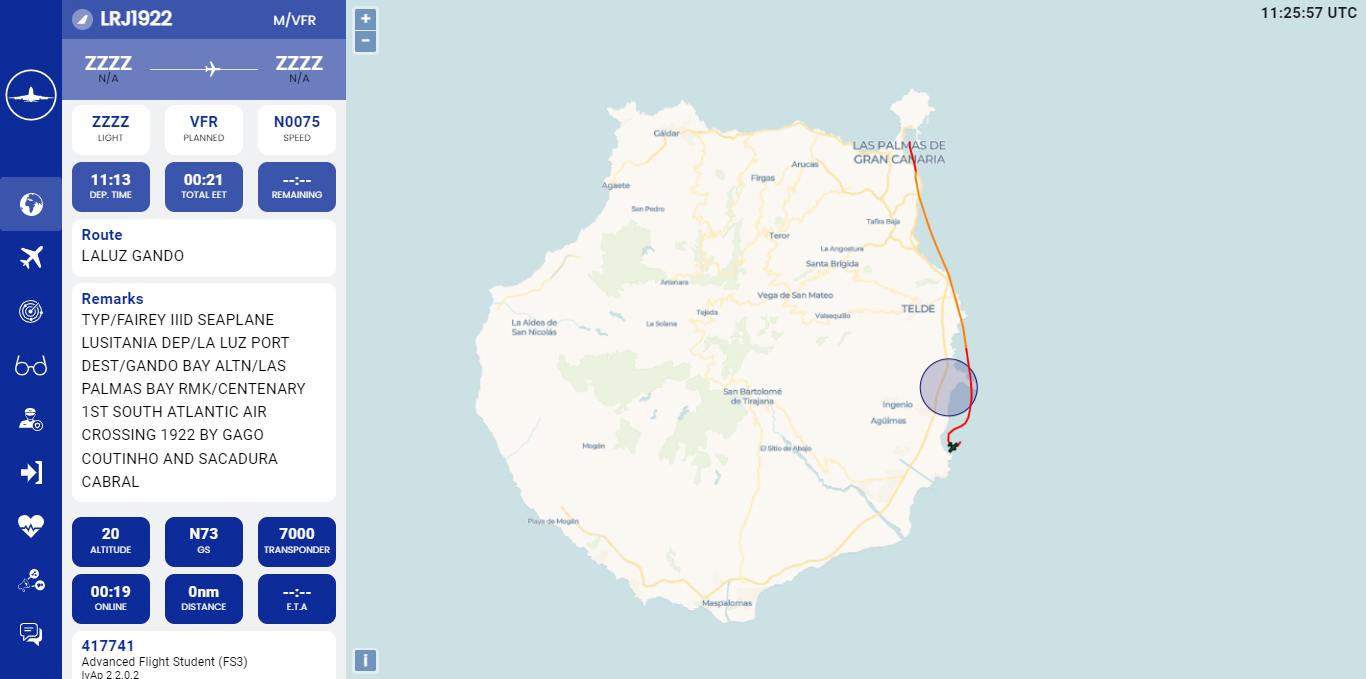Select the blue circle zone near Ingenio

pos(948,387)
